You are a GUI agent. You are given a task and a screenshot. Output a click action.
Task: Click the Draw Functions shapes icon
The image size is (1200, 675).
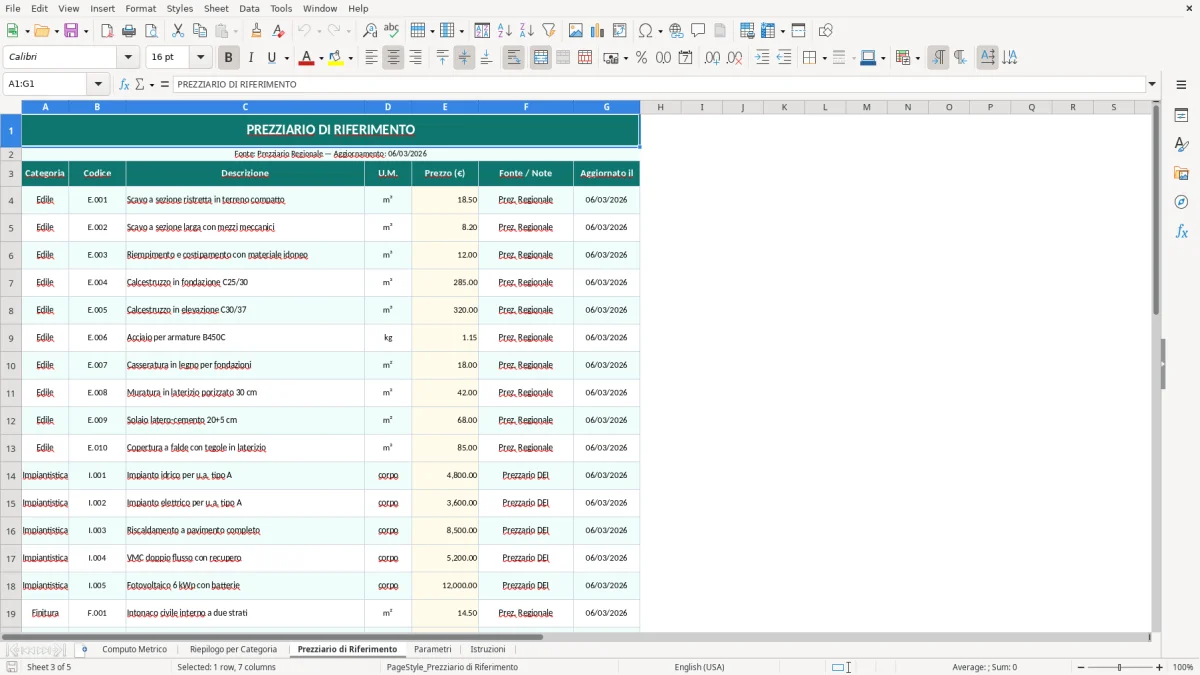point(825,31)
